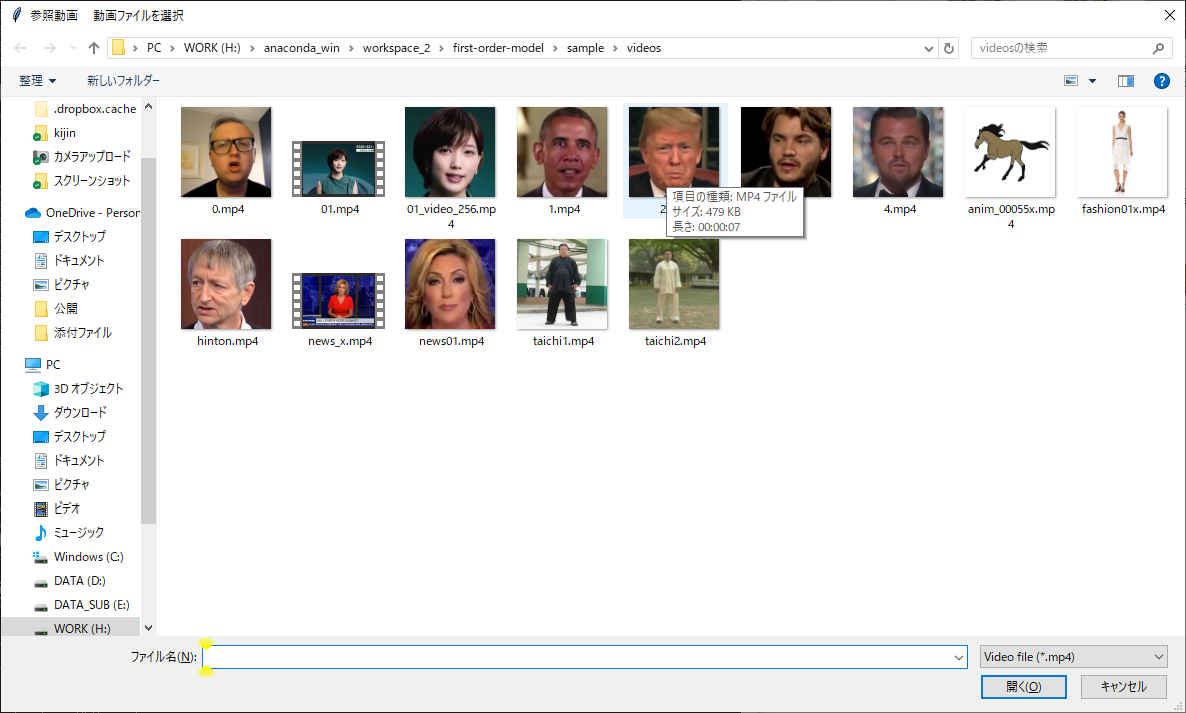Open the help question mark icon
Viewport: 1186px width, 713px height.
[x=1161, y=81]
